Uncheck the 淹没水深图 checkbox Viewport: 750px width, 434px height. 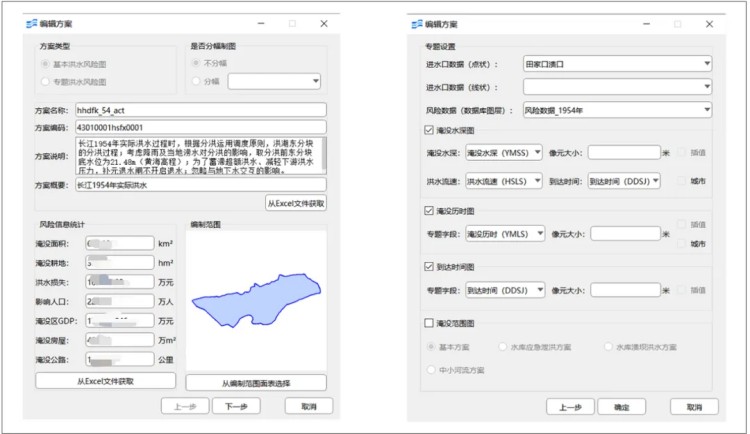[x=430, y=132]
